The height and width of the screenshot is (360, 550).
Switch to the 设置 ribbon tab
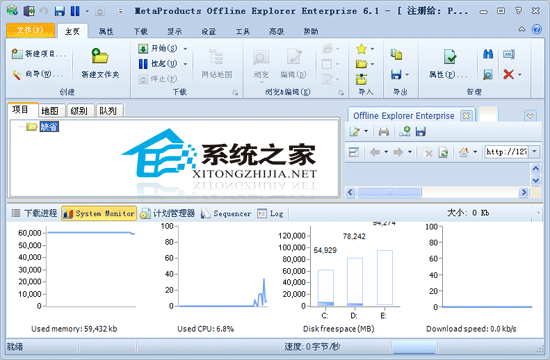point(208,32)
